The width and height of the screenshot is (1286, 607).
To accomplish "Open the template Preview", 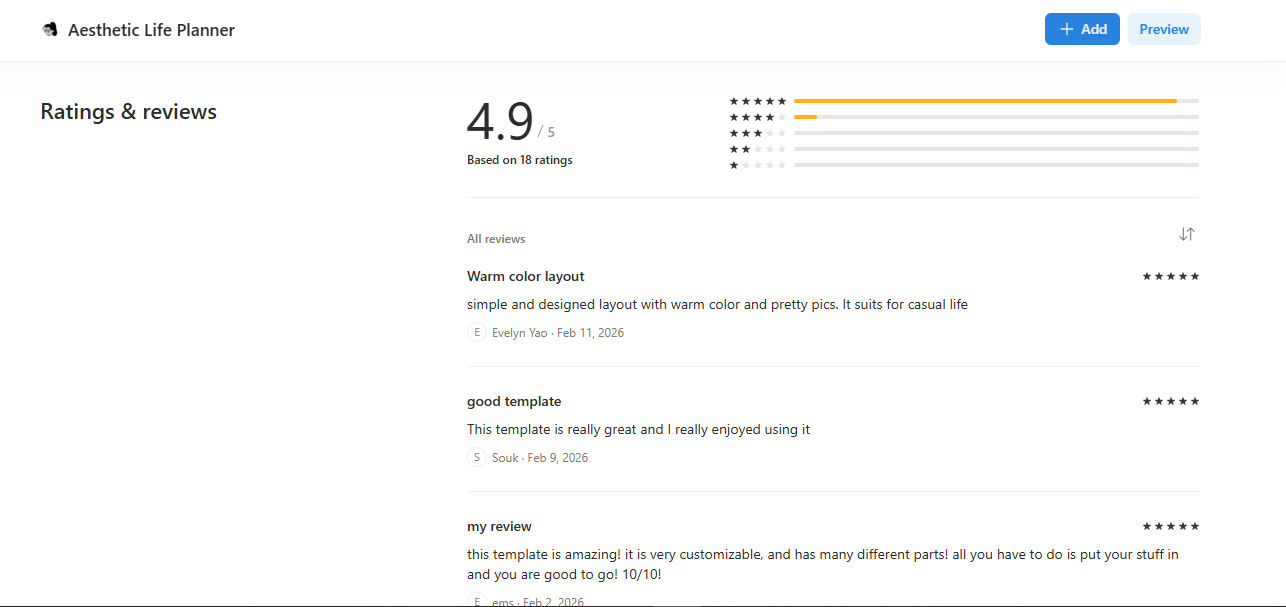I will pyautogui.click(x=1163, y=30).
